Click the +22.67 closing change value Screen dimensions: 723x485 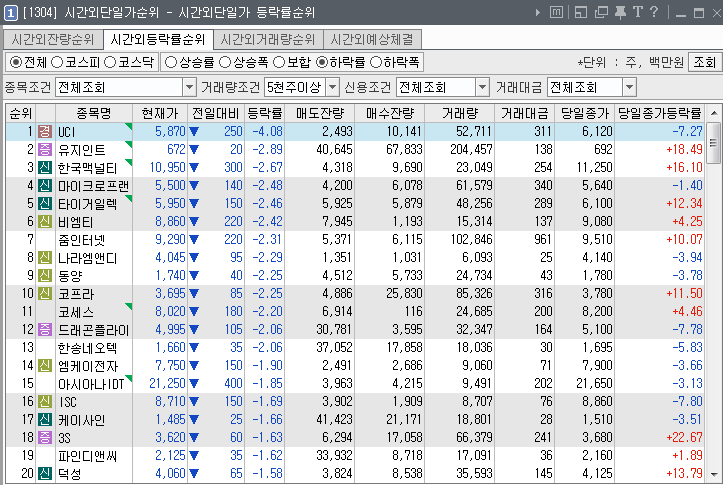[684, 438]
